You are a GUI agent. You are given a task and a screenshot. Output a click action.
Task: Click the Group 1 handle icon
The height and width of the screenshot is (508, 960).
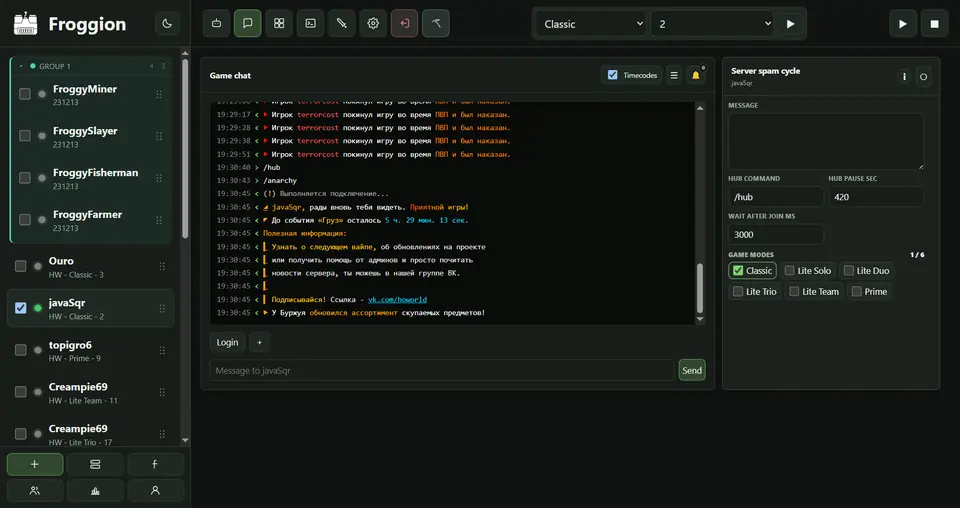163,66
